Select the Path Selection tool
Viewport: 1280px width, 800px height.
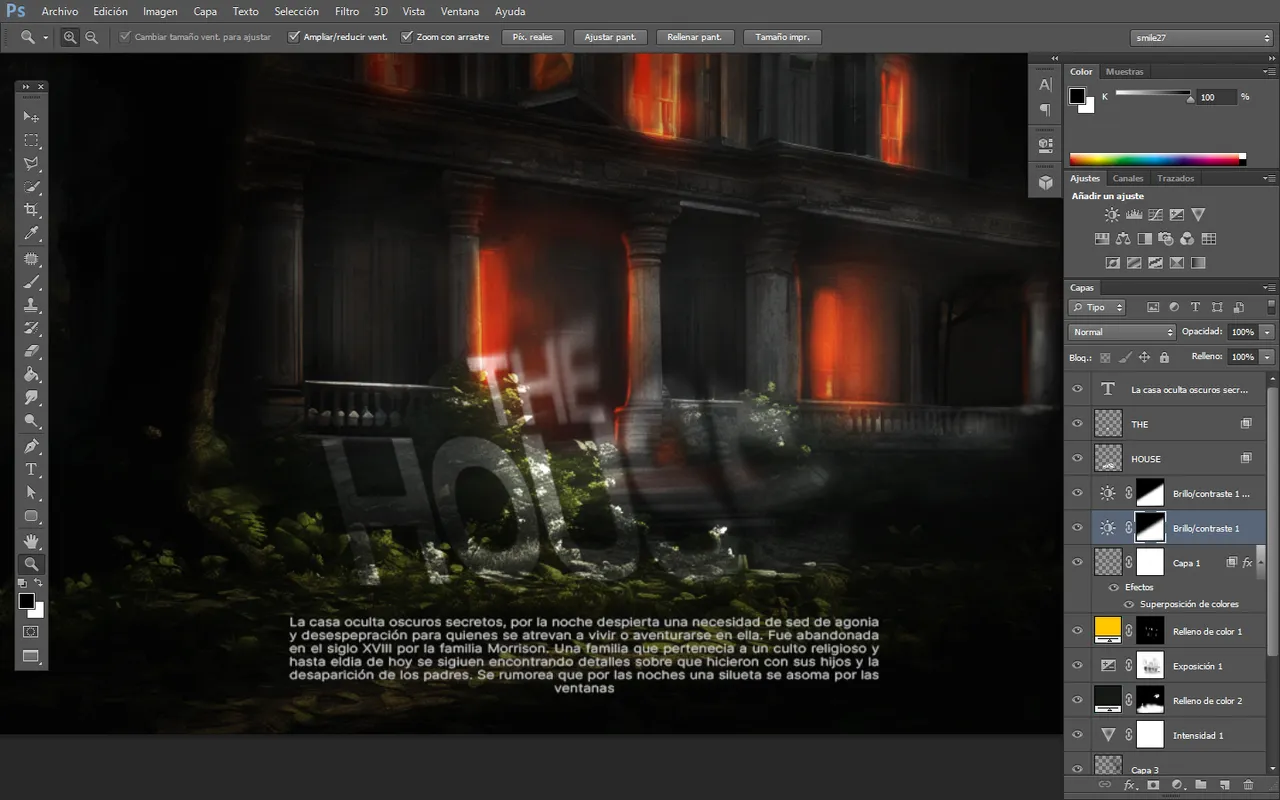(x=31, y=493)
